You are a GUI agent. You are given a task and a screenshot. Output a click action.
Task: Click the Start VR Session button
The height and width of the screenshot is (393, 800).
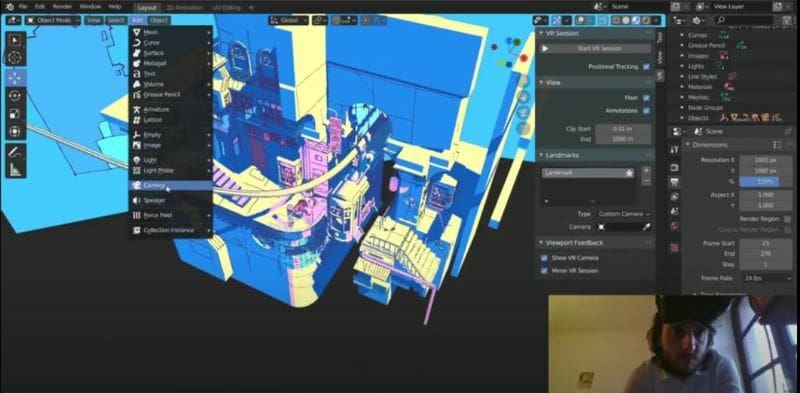(x=595, y=48)
